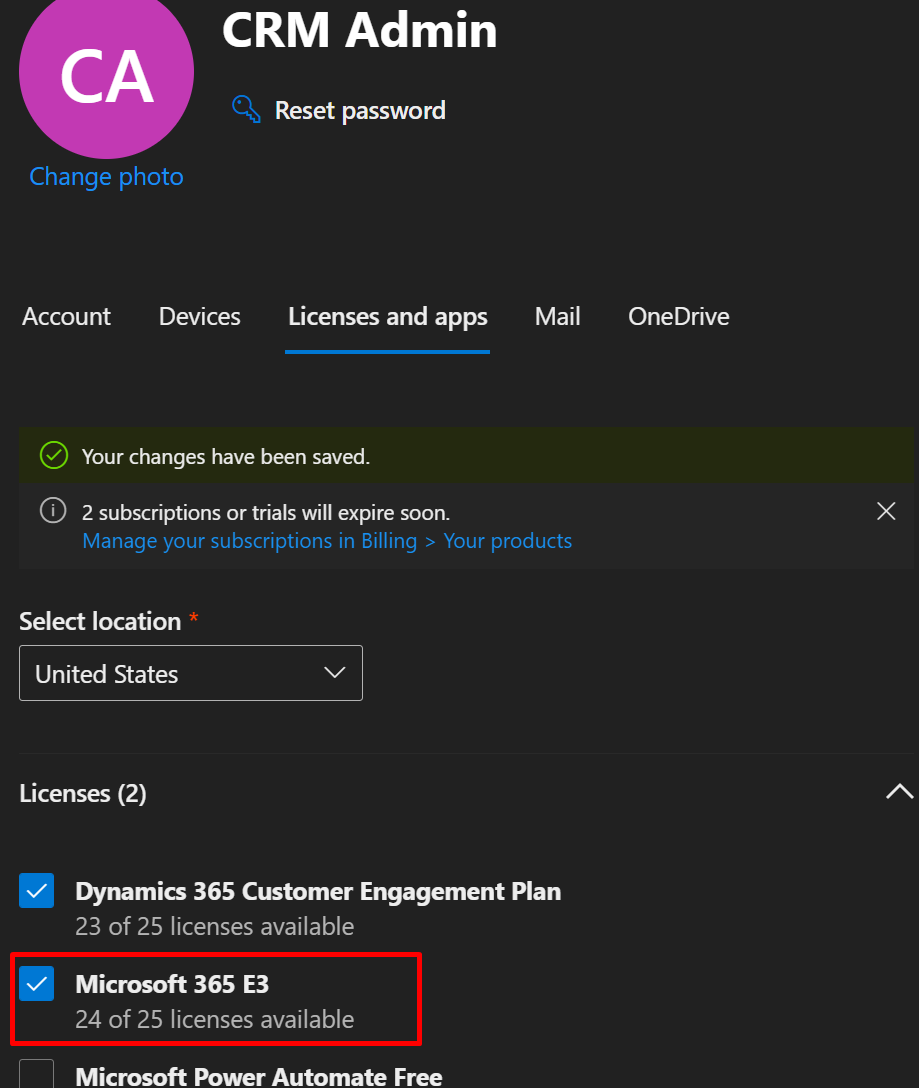
Task: Click the CRM Admin user name heading
Action: click(360, 30)
